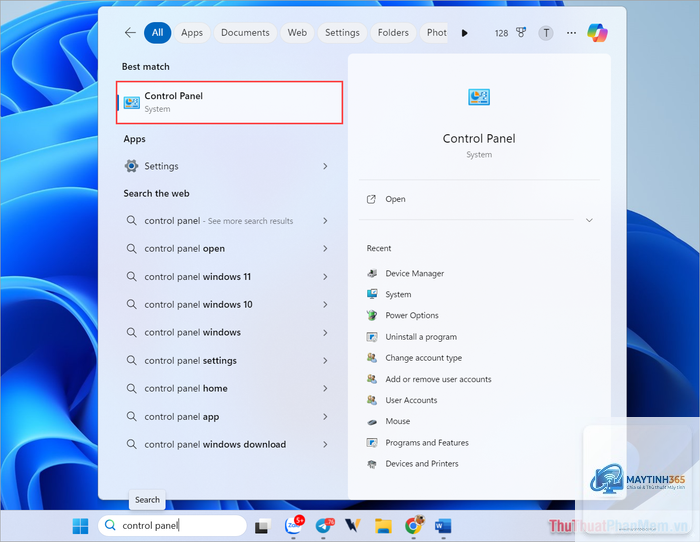Click web suggestion 'control panel windows 11'
700x542 pixels.
(x=197, y=277)
